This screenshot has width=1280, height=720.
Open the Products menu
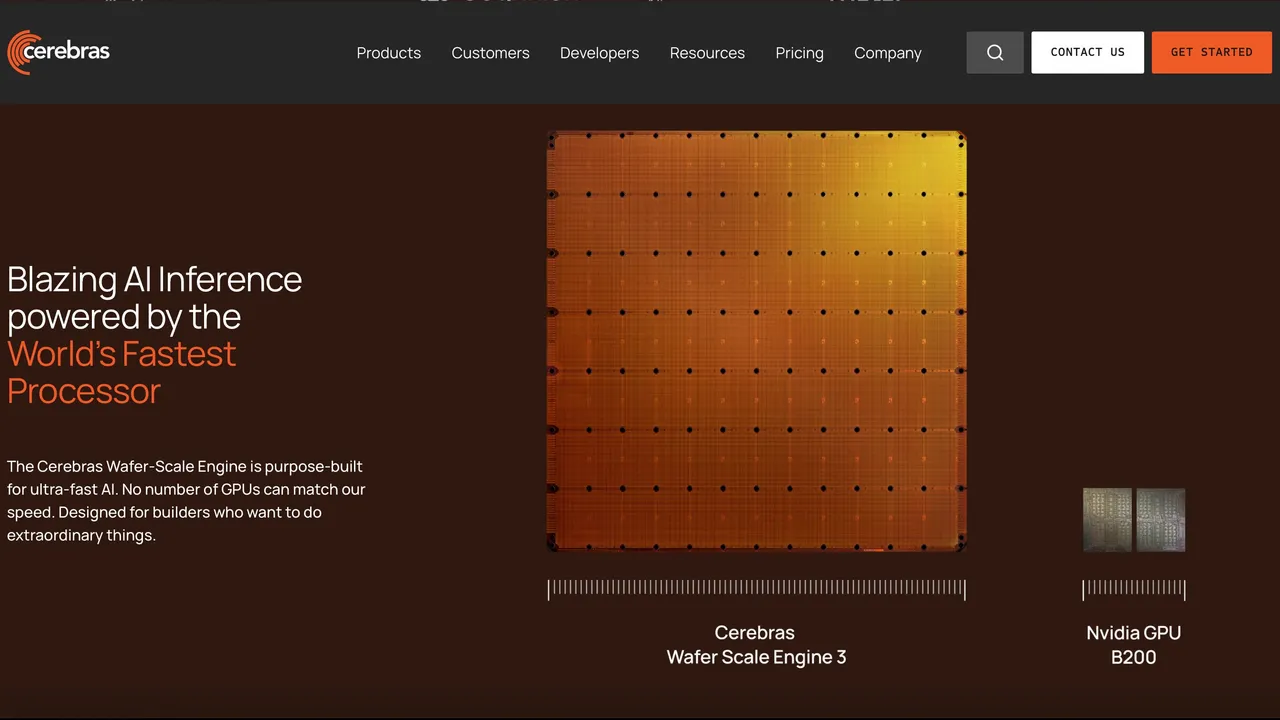pyautogui.click(x=389, y=53)
